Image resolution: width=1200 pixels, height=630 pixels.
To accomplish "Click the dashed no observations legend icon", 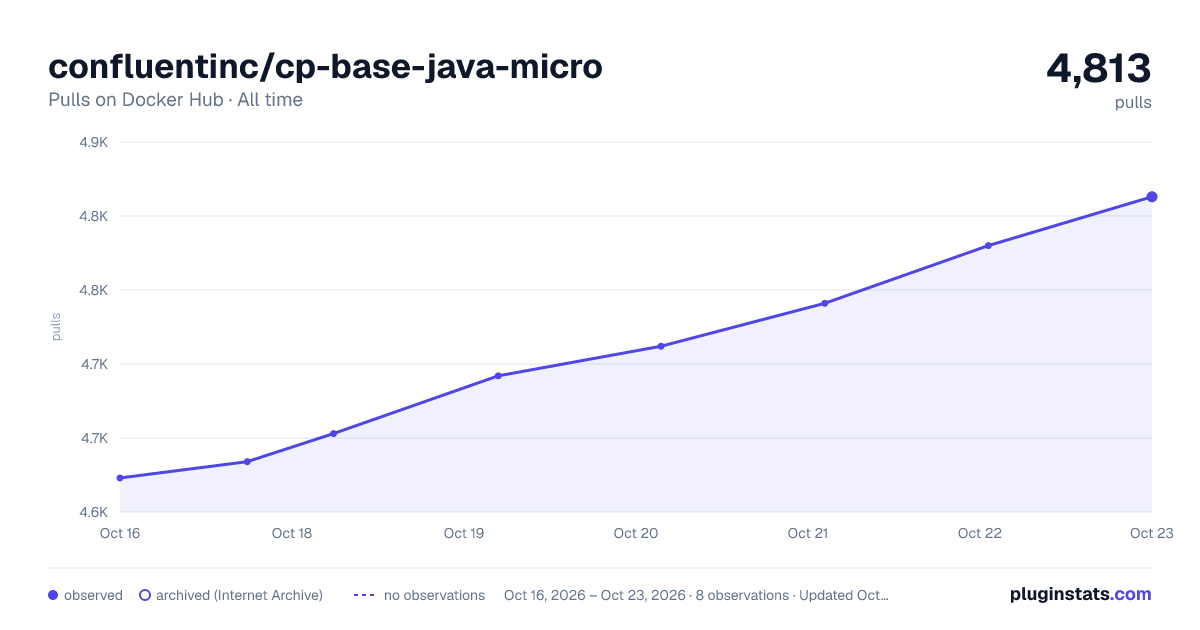I will click(364, 595).
